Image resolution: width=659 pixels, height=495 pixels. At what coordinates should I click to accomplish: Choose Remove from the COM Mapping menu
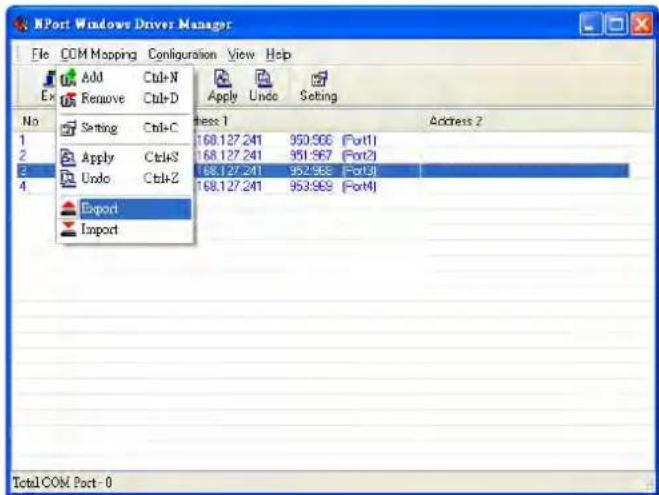(126, 98)
